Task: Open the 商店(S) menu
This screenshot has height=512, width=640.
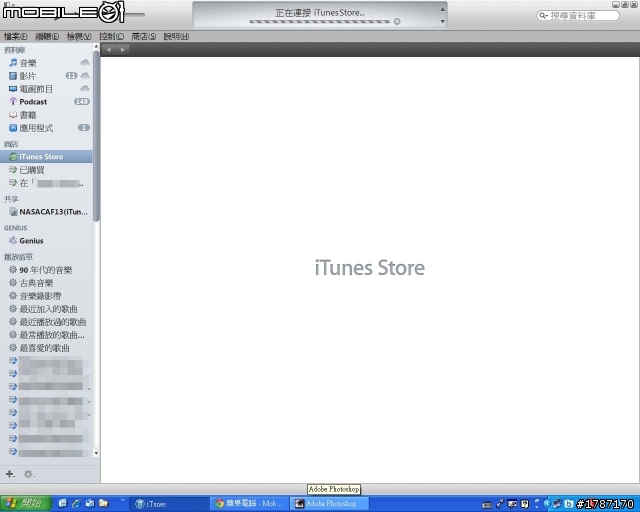Action: point(144,36)
